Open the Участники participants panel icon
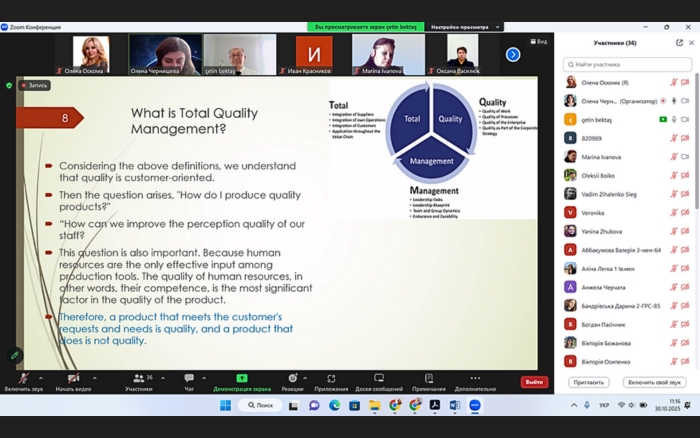Image resolution: width=700 pixels, height=438 pixels. click(x=138, y=379)
